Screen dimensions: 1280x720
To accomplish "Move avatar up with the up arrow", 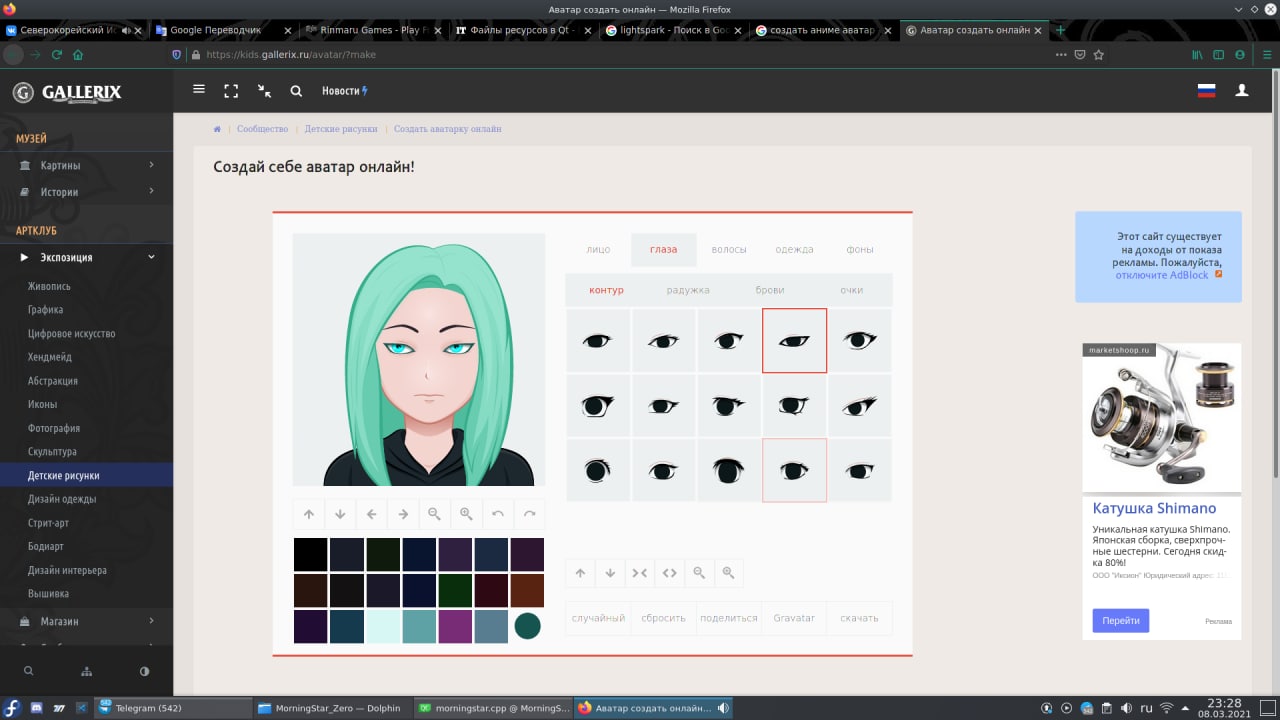I will pos(309,514).
